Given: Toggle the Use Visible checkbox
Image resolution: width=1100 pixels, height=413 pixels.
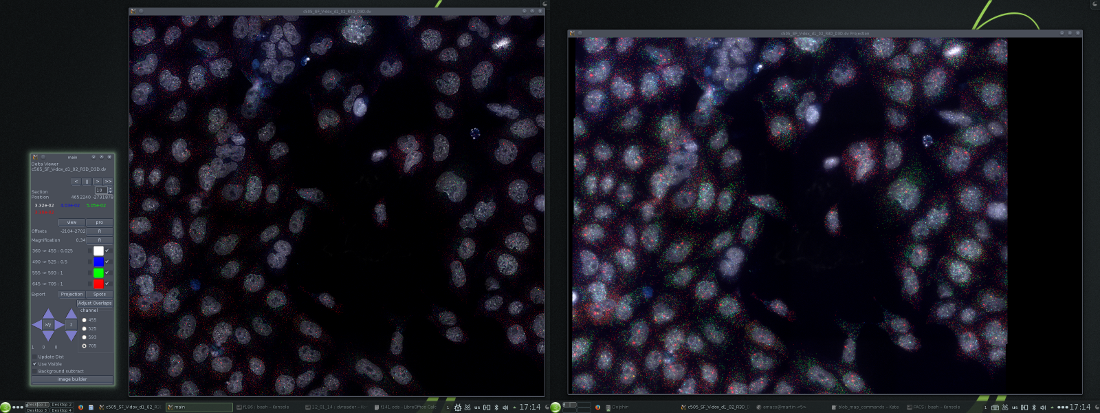Looking at the screenshot, I should (36, 364).
